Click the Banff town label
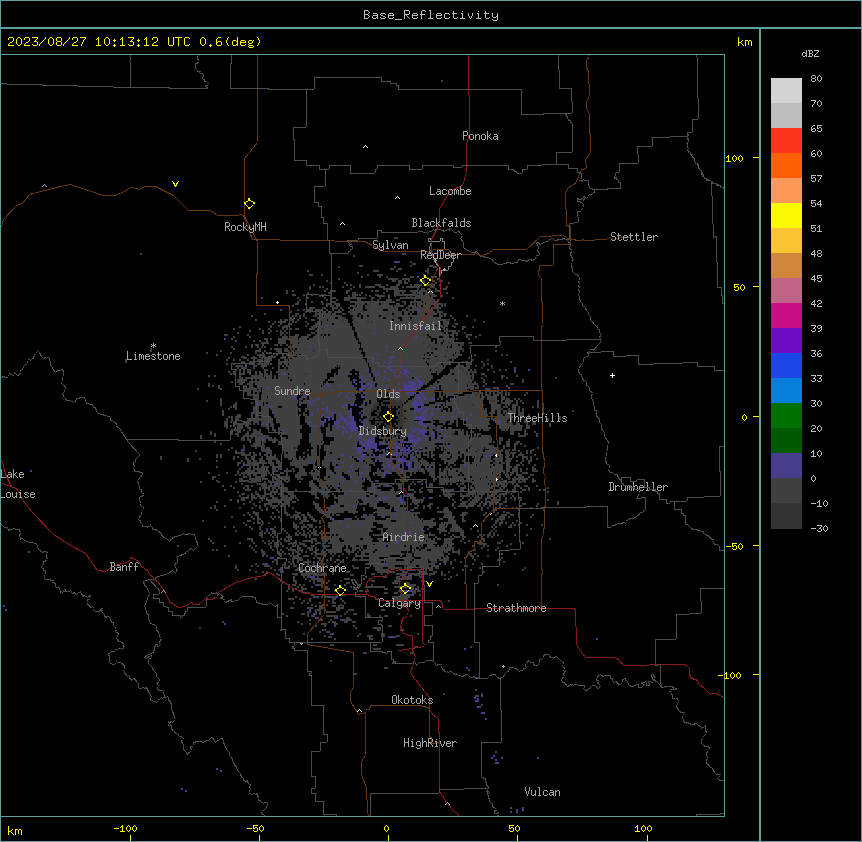 [x=124, y=567]
